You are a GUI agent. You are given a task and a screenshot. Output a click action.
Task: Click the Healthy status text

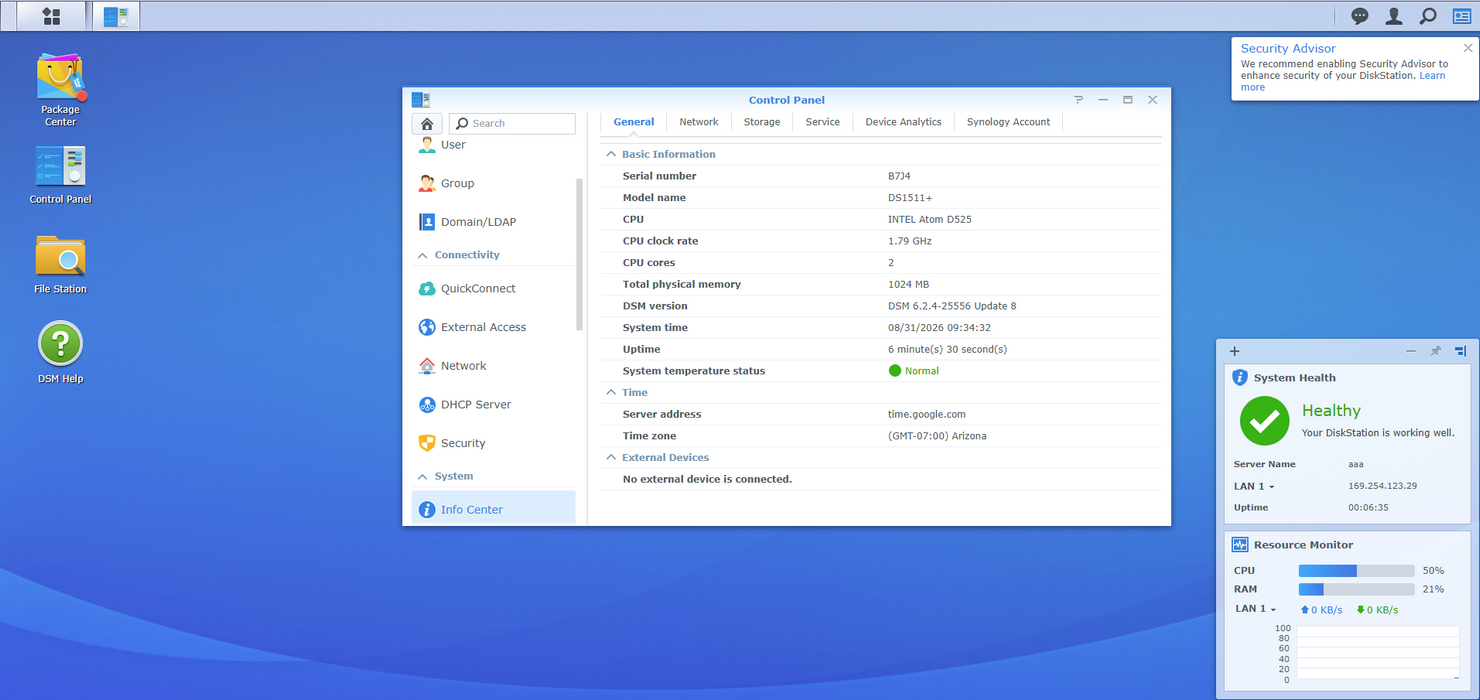coord(1331,410)
